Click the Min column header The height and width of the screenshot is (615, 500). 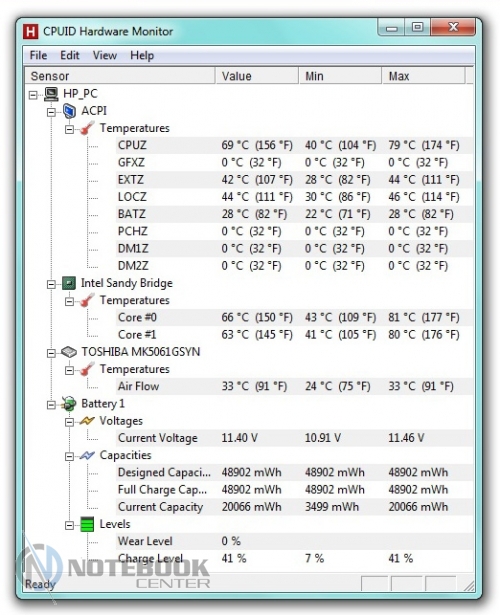tap(340, 76)
